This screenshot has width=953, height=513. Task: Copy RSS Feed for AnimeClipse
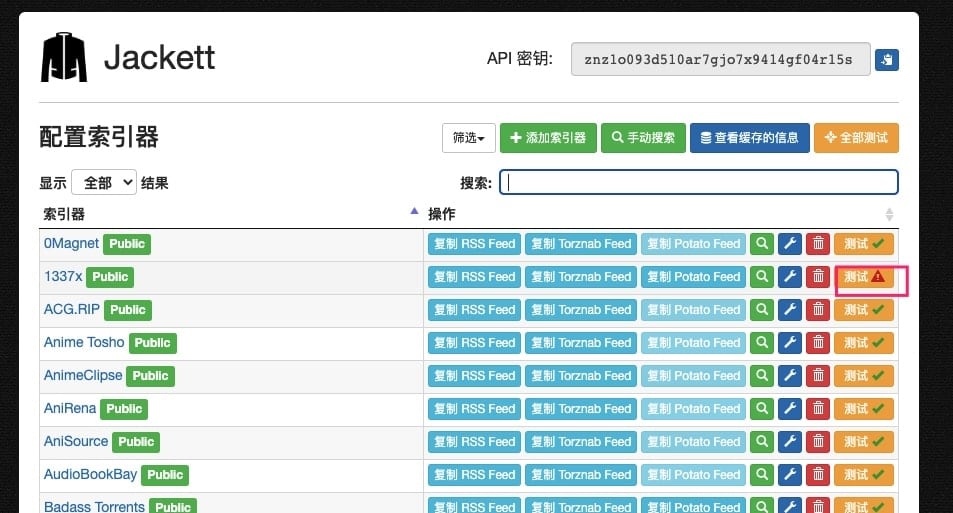click(474, 376)
